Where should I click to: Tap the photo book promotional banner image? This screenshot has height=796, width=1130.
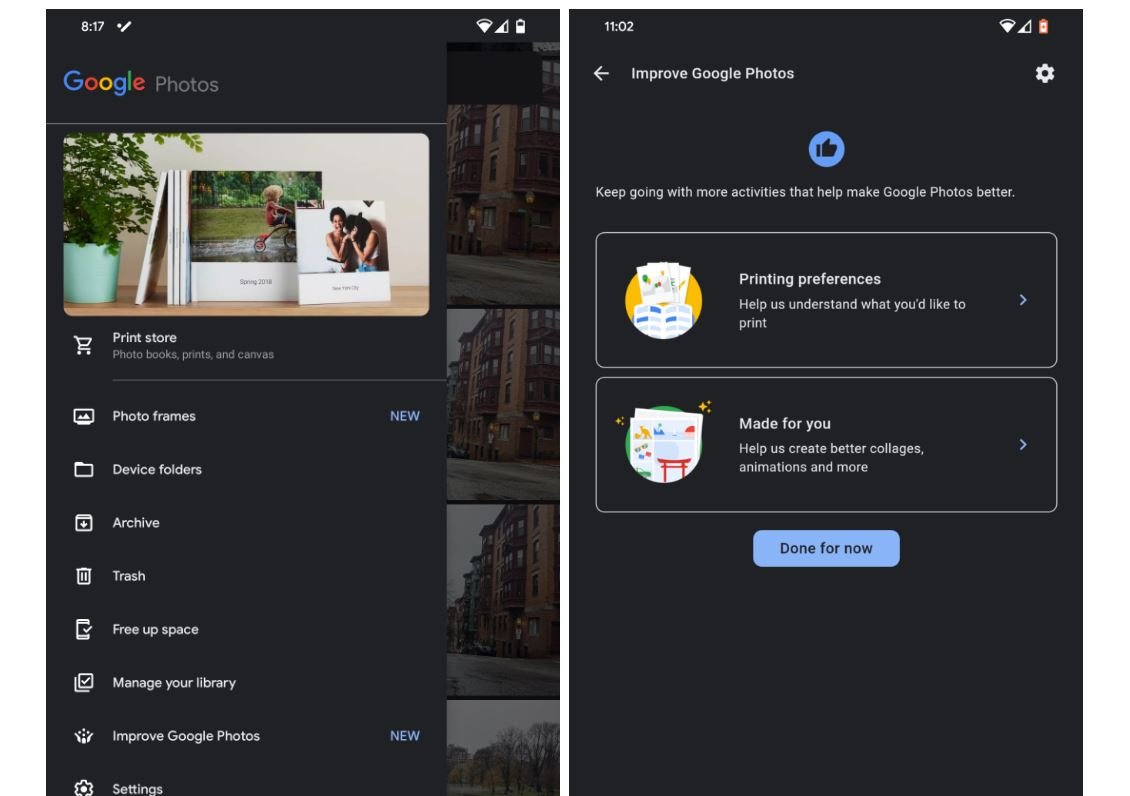point(246,225)
